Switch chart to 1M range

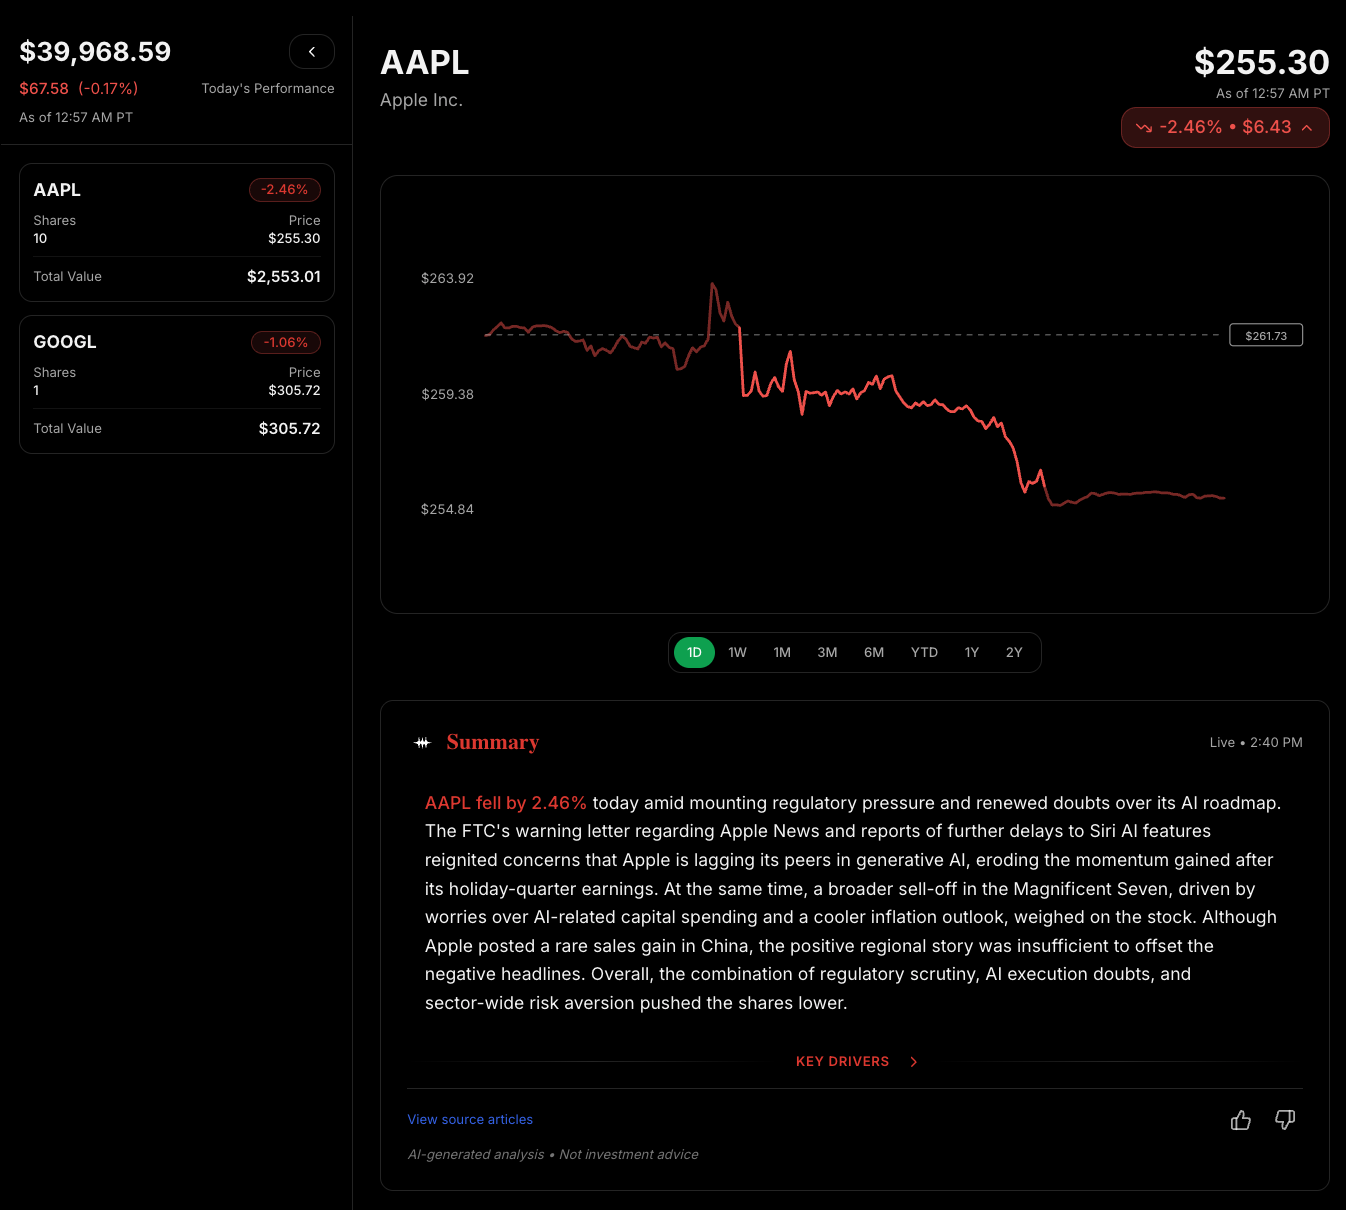[x=782, y=652]
